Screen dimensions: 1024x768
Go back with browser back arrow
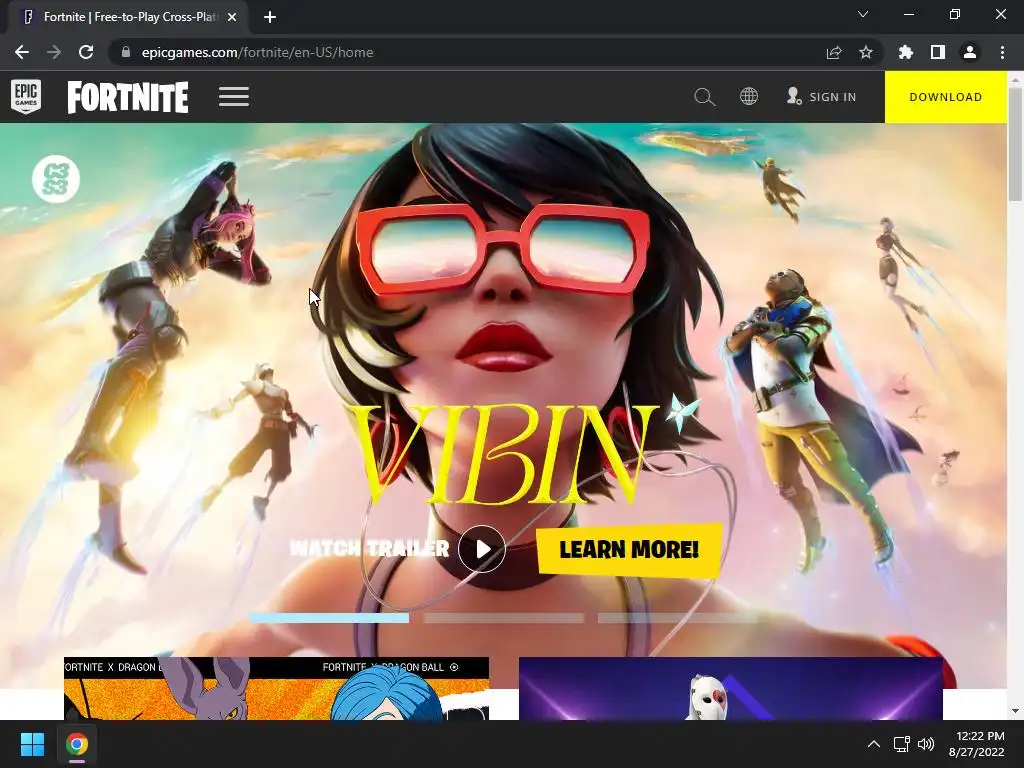(x=22, y=52)
